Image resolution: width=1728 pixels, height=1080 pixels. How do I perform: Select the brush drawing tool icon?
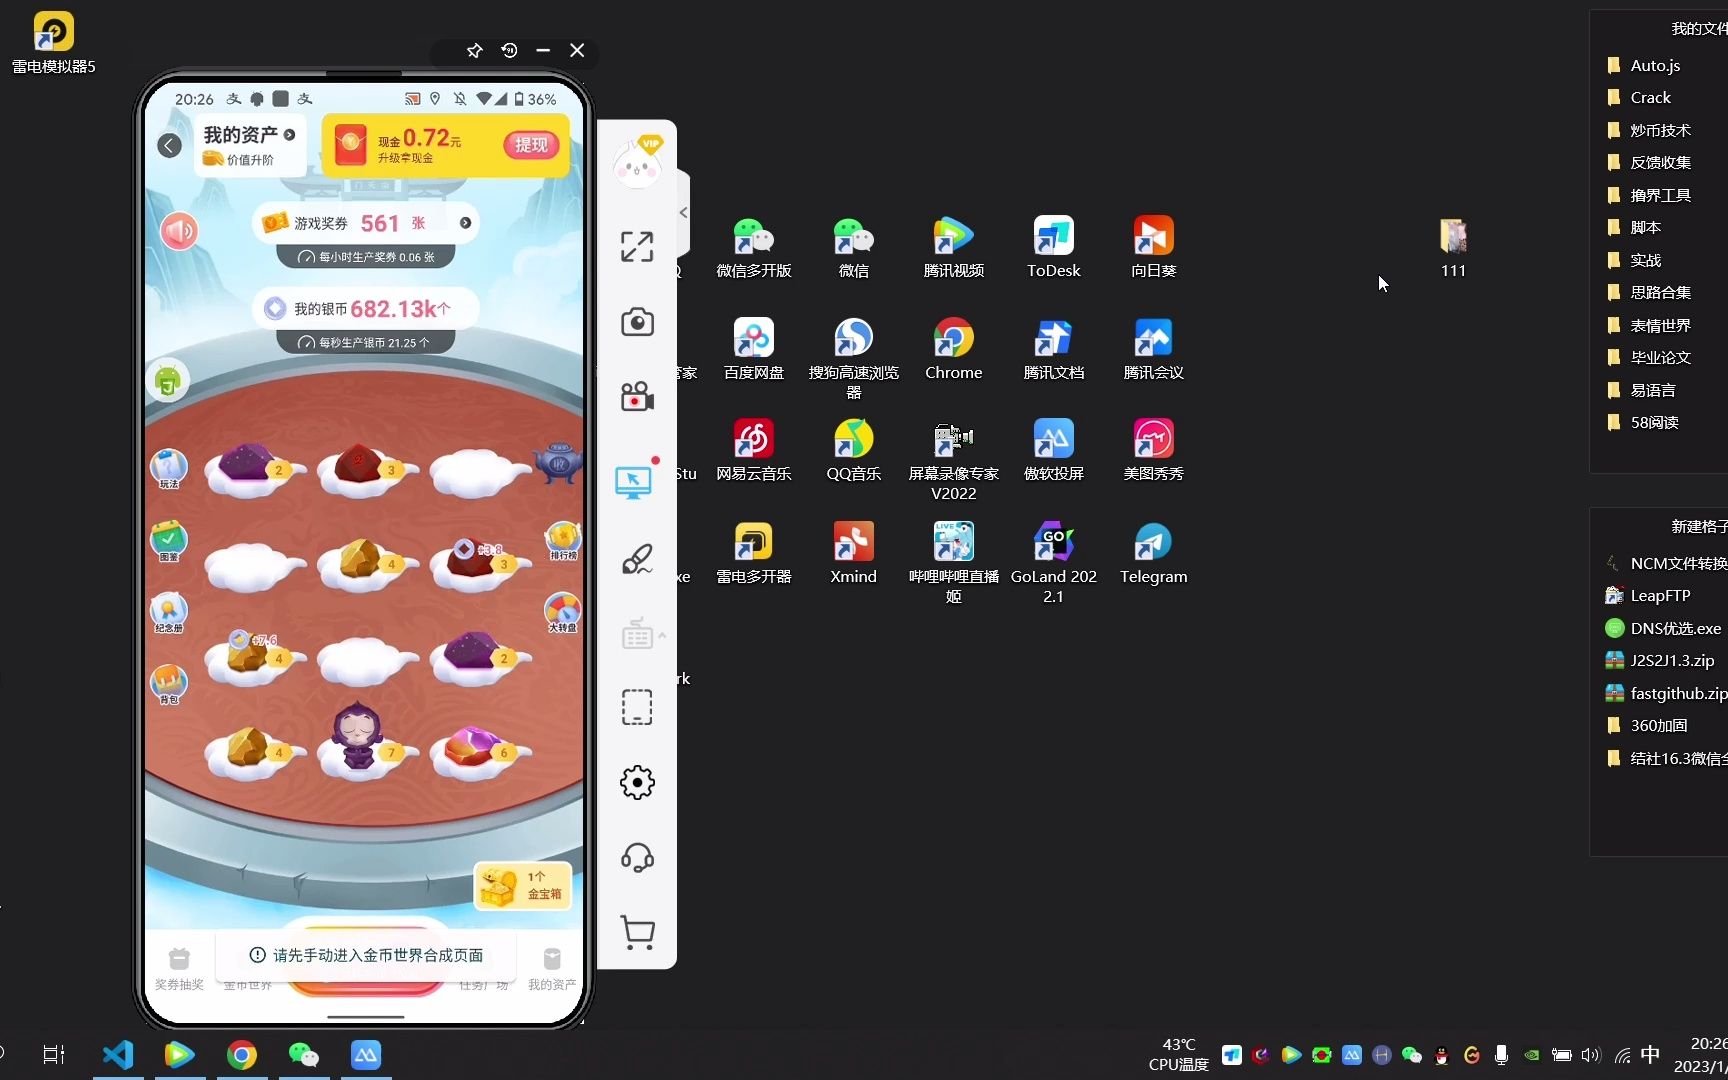(x=637, y=559)
